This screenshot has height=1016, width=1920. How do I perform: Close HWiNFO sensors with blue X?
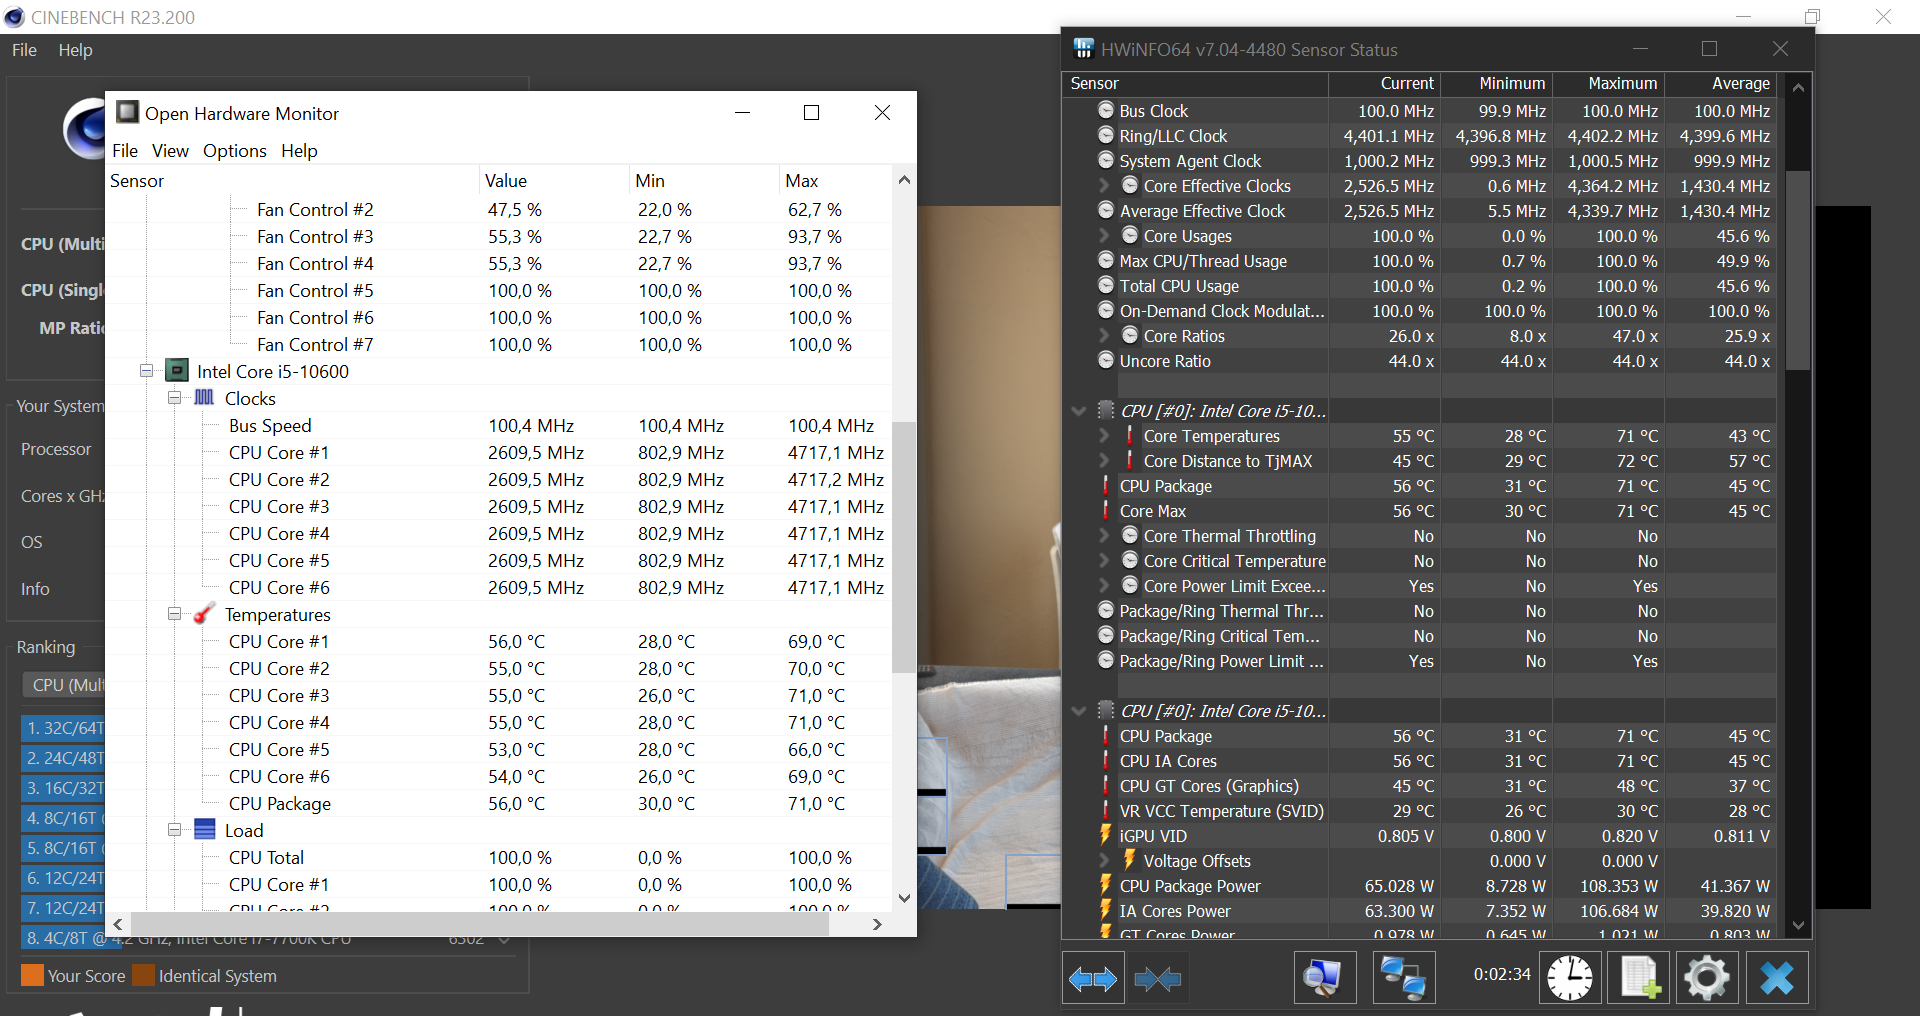(x=1776, y=977)
